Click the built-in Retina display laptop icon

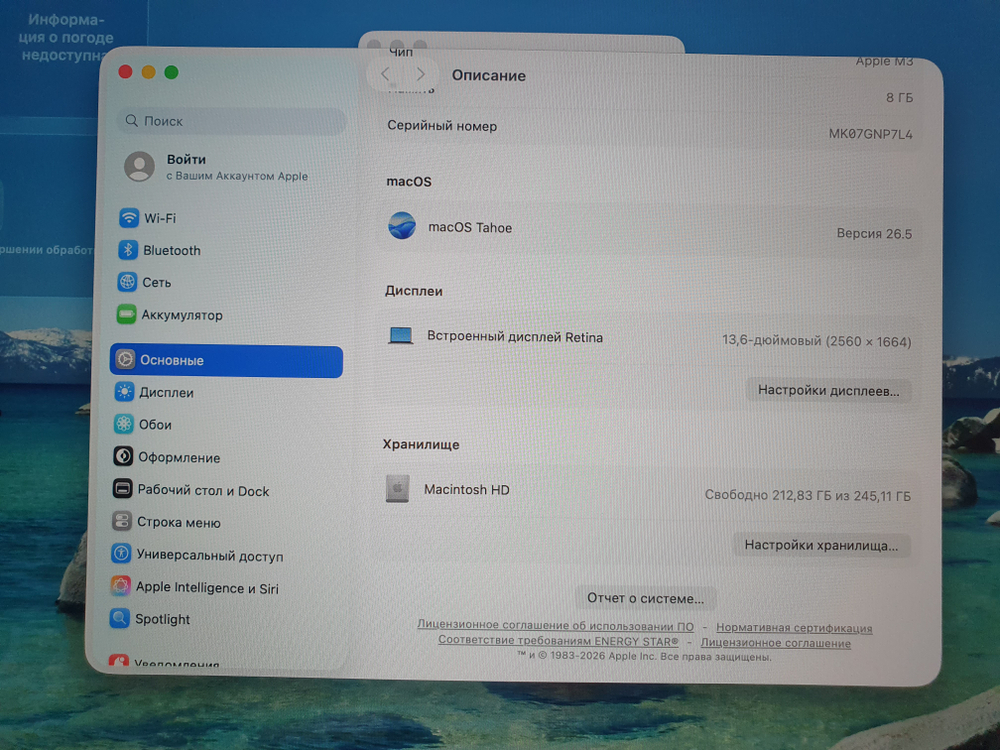click(401, 335)
